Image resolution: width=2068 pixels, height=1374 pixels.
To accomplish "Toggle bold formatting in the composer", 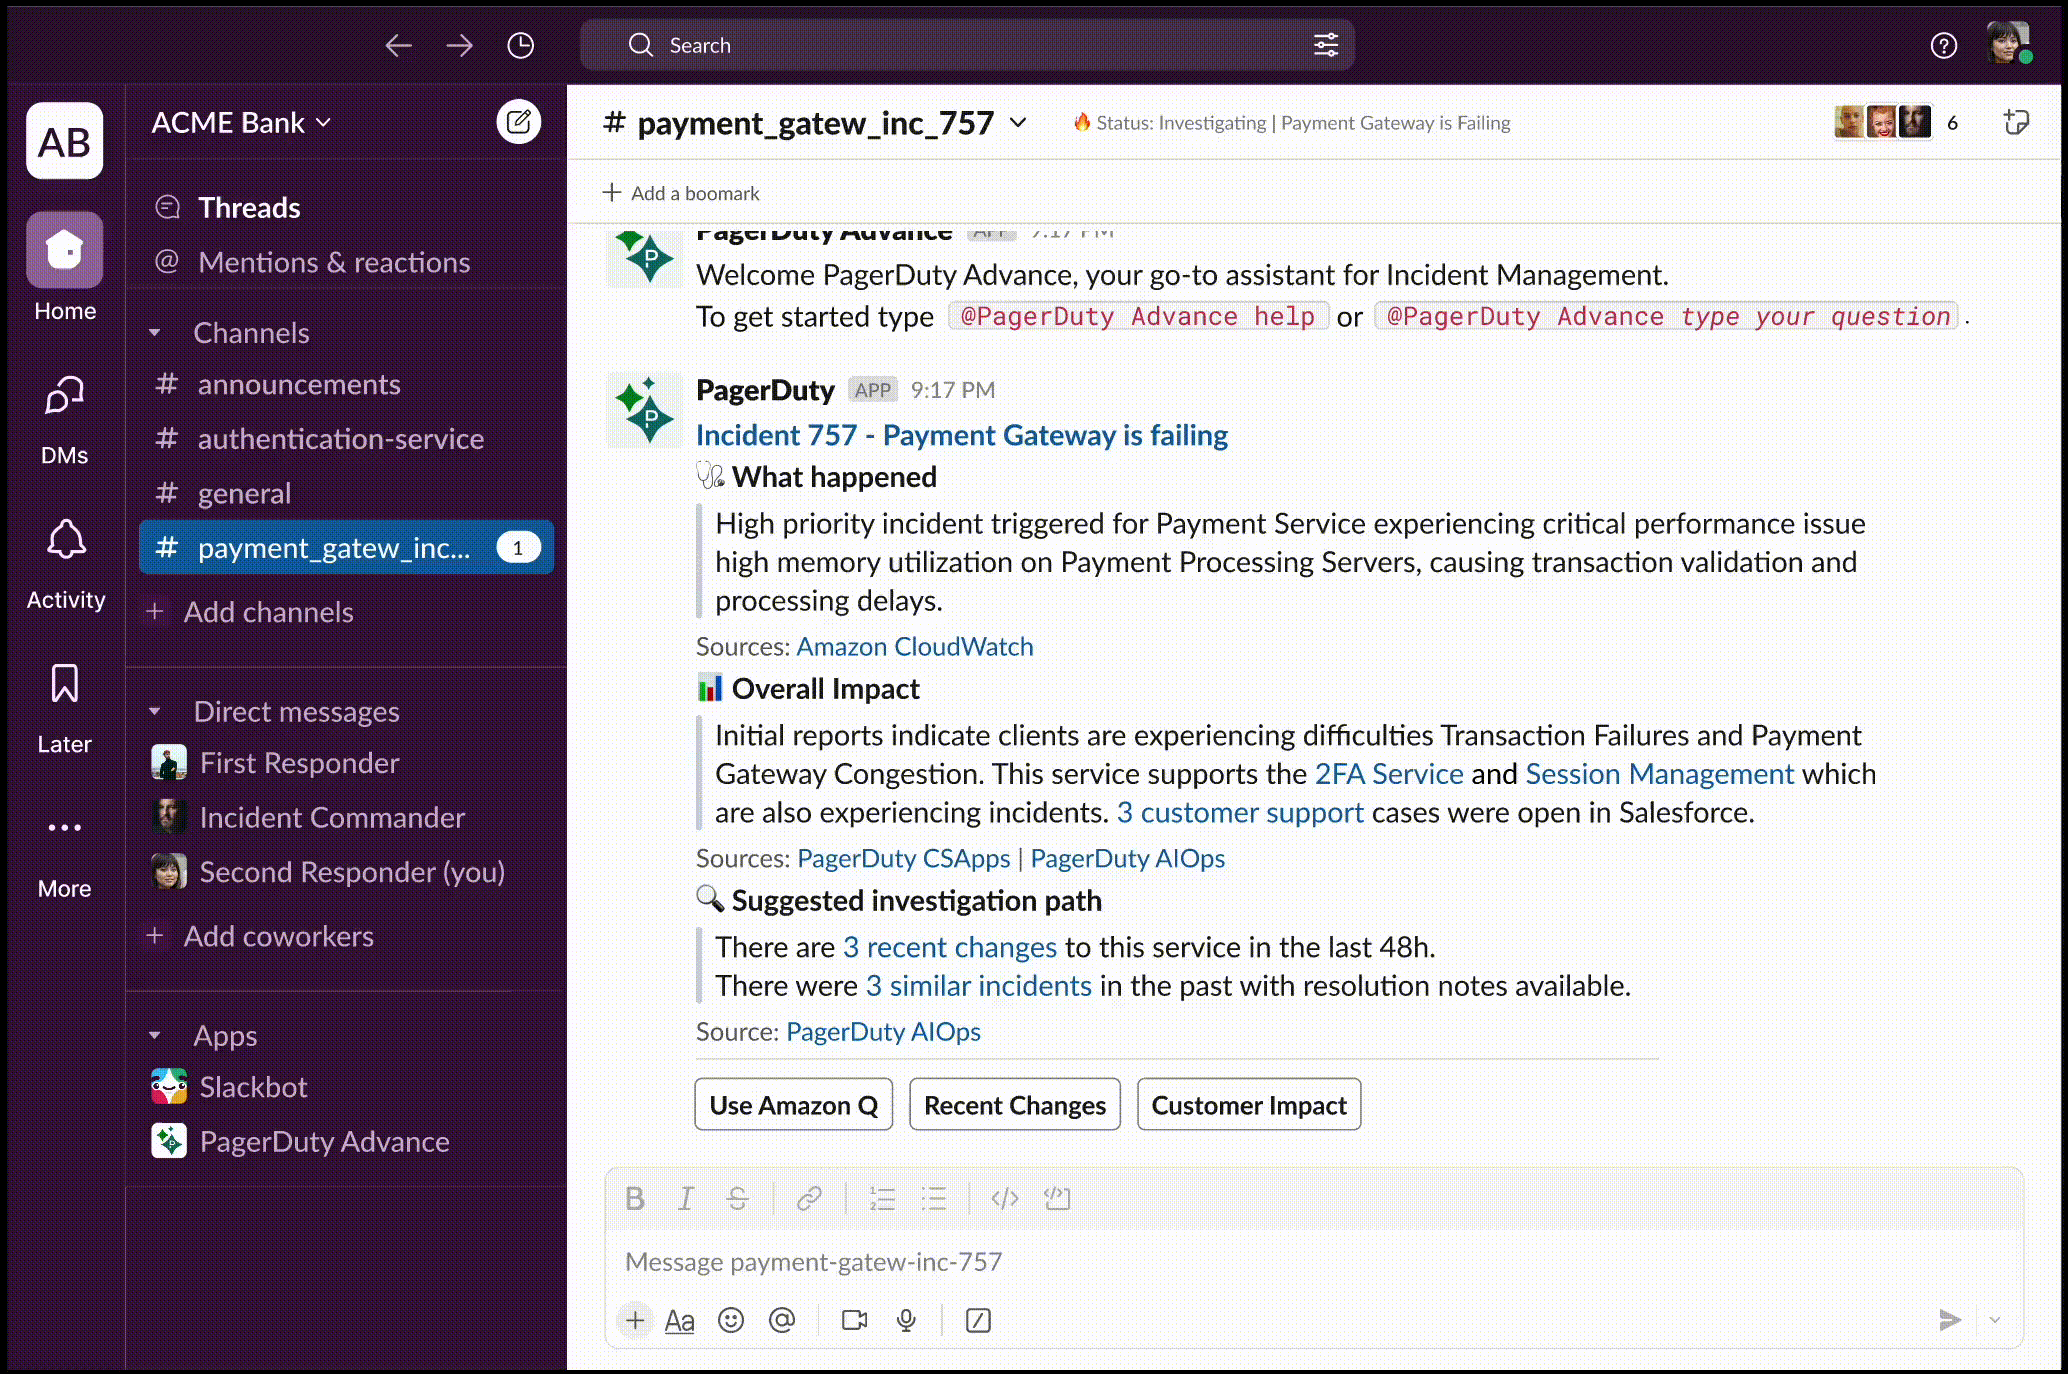I will (x=634, y=1198).
